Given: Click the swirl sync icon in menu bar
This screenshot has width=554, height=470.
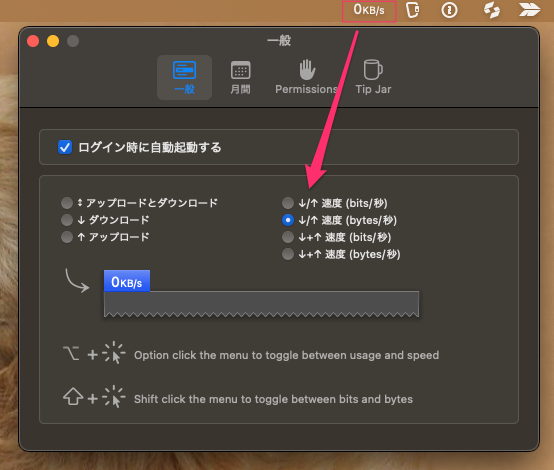Looking at the screenshot, I should (491, 10).
